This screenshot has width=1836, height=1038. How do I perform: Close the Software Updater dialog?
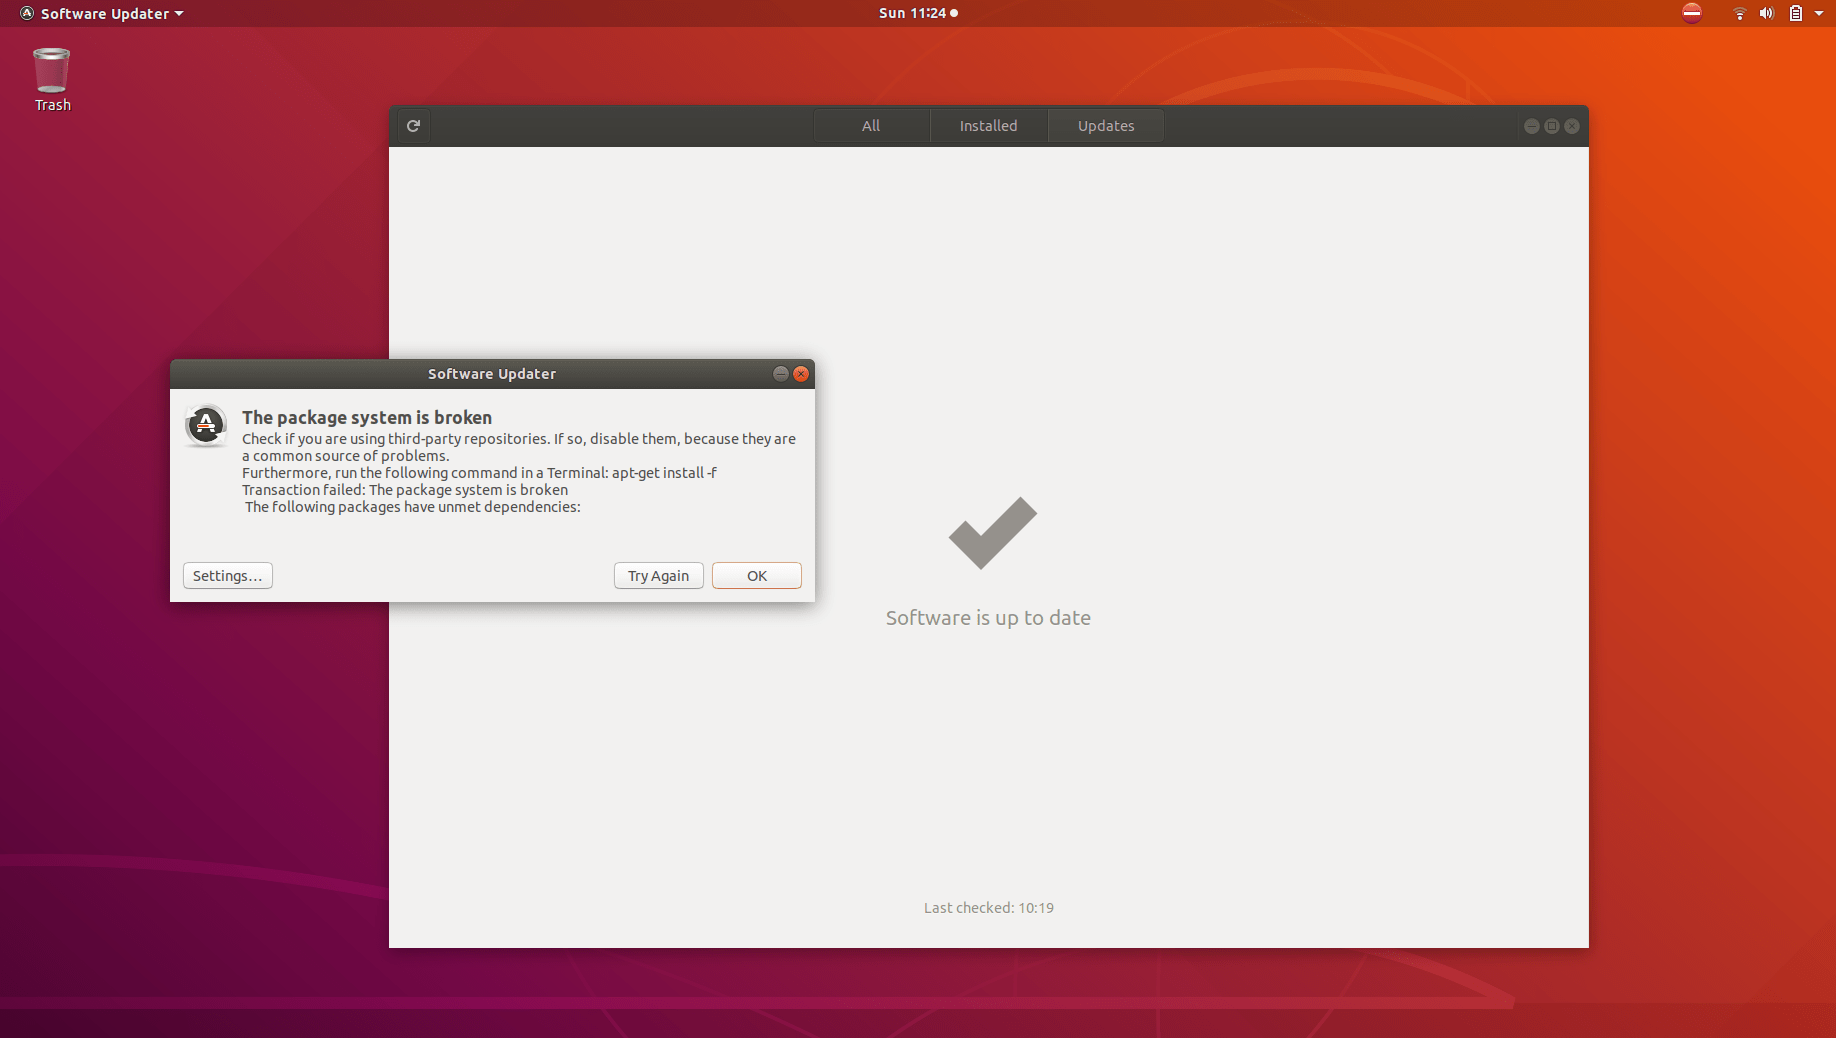click(801, 374)
